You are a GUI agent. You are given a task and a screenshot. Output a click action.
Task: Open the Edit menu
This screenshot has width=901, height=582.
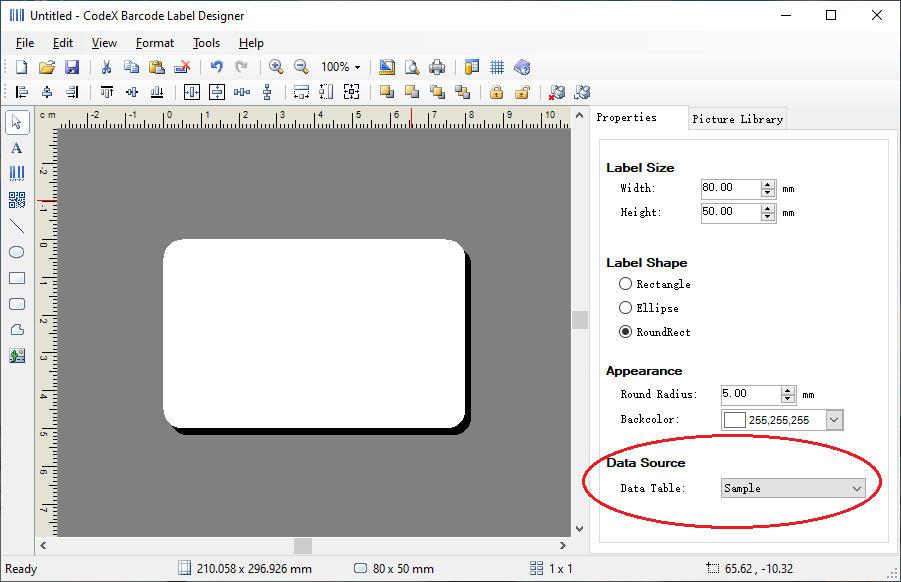tap(63, 43)
